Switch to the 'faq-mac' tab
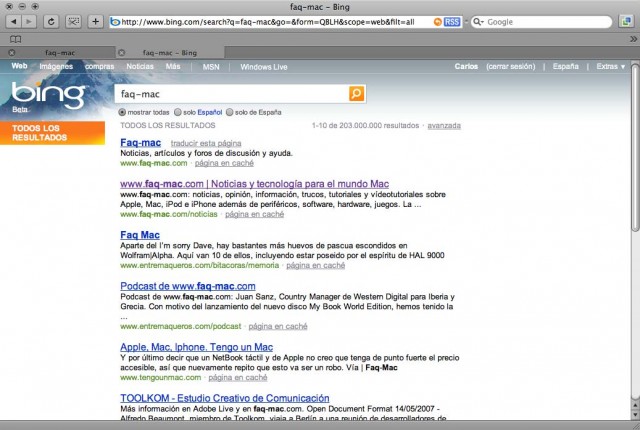The height and width of the screenshot is (430, 640). [x=60, y=53]
